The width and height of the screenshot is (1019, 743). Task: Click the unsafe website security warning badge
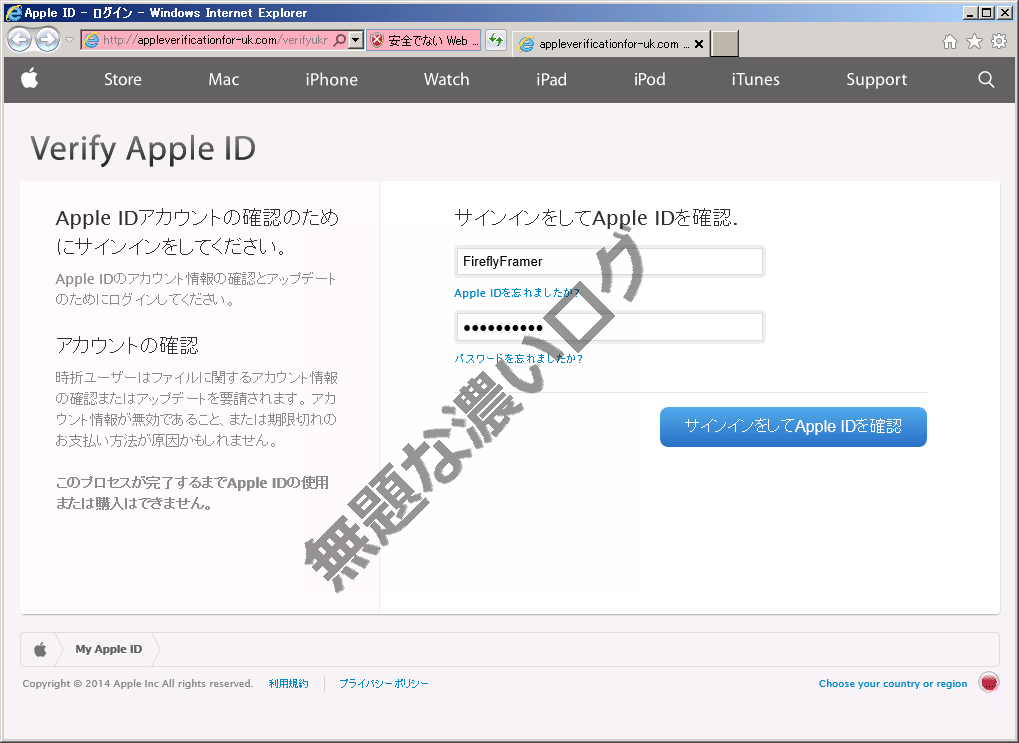[x=424, y=40]
